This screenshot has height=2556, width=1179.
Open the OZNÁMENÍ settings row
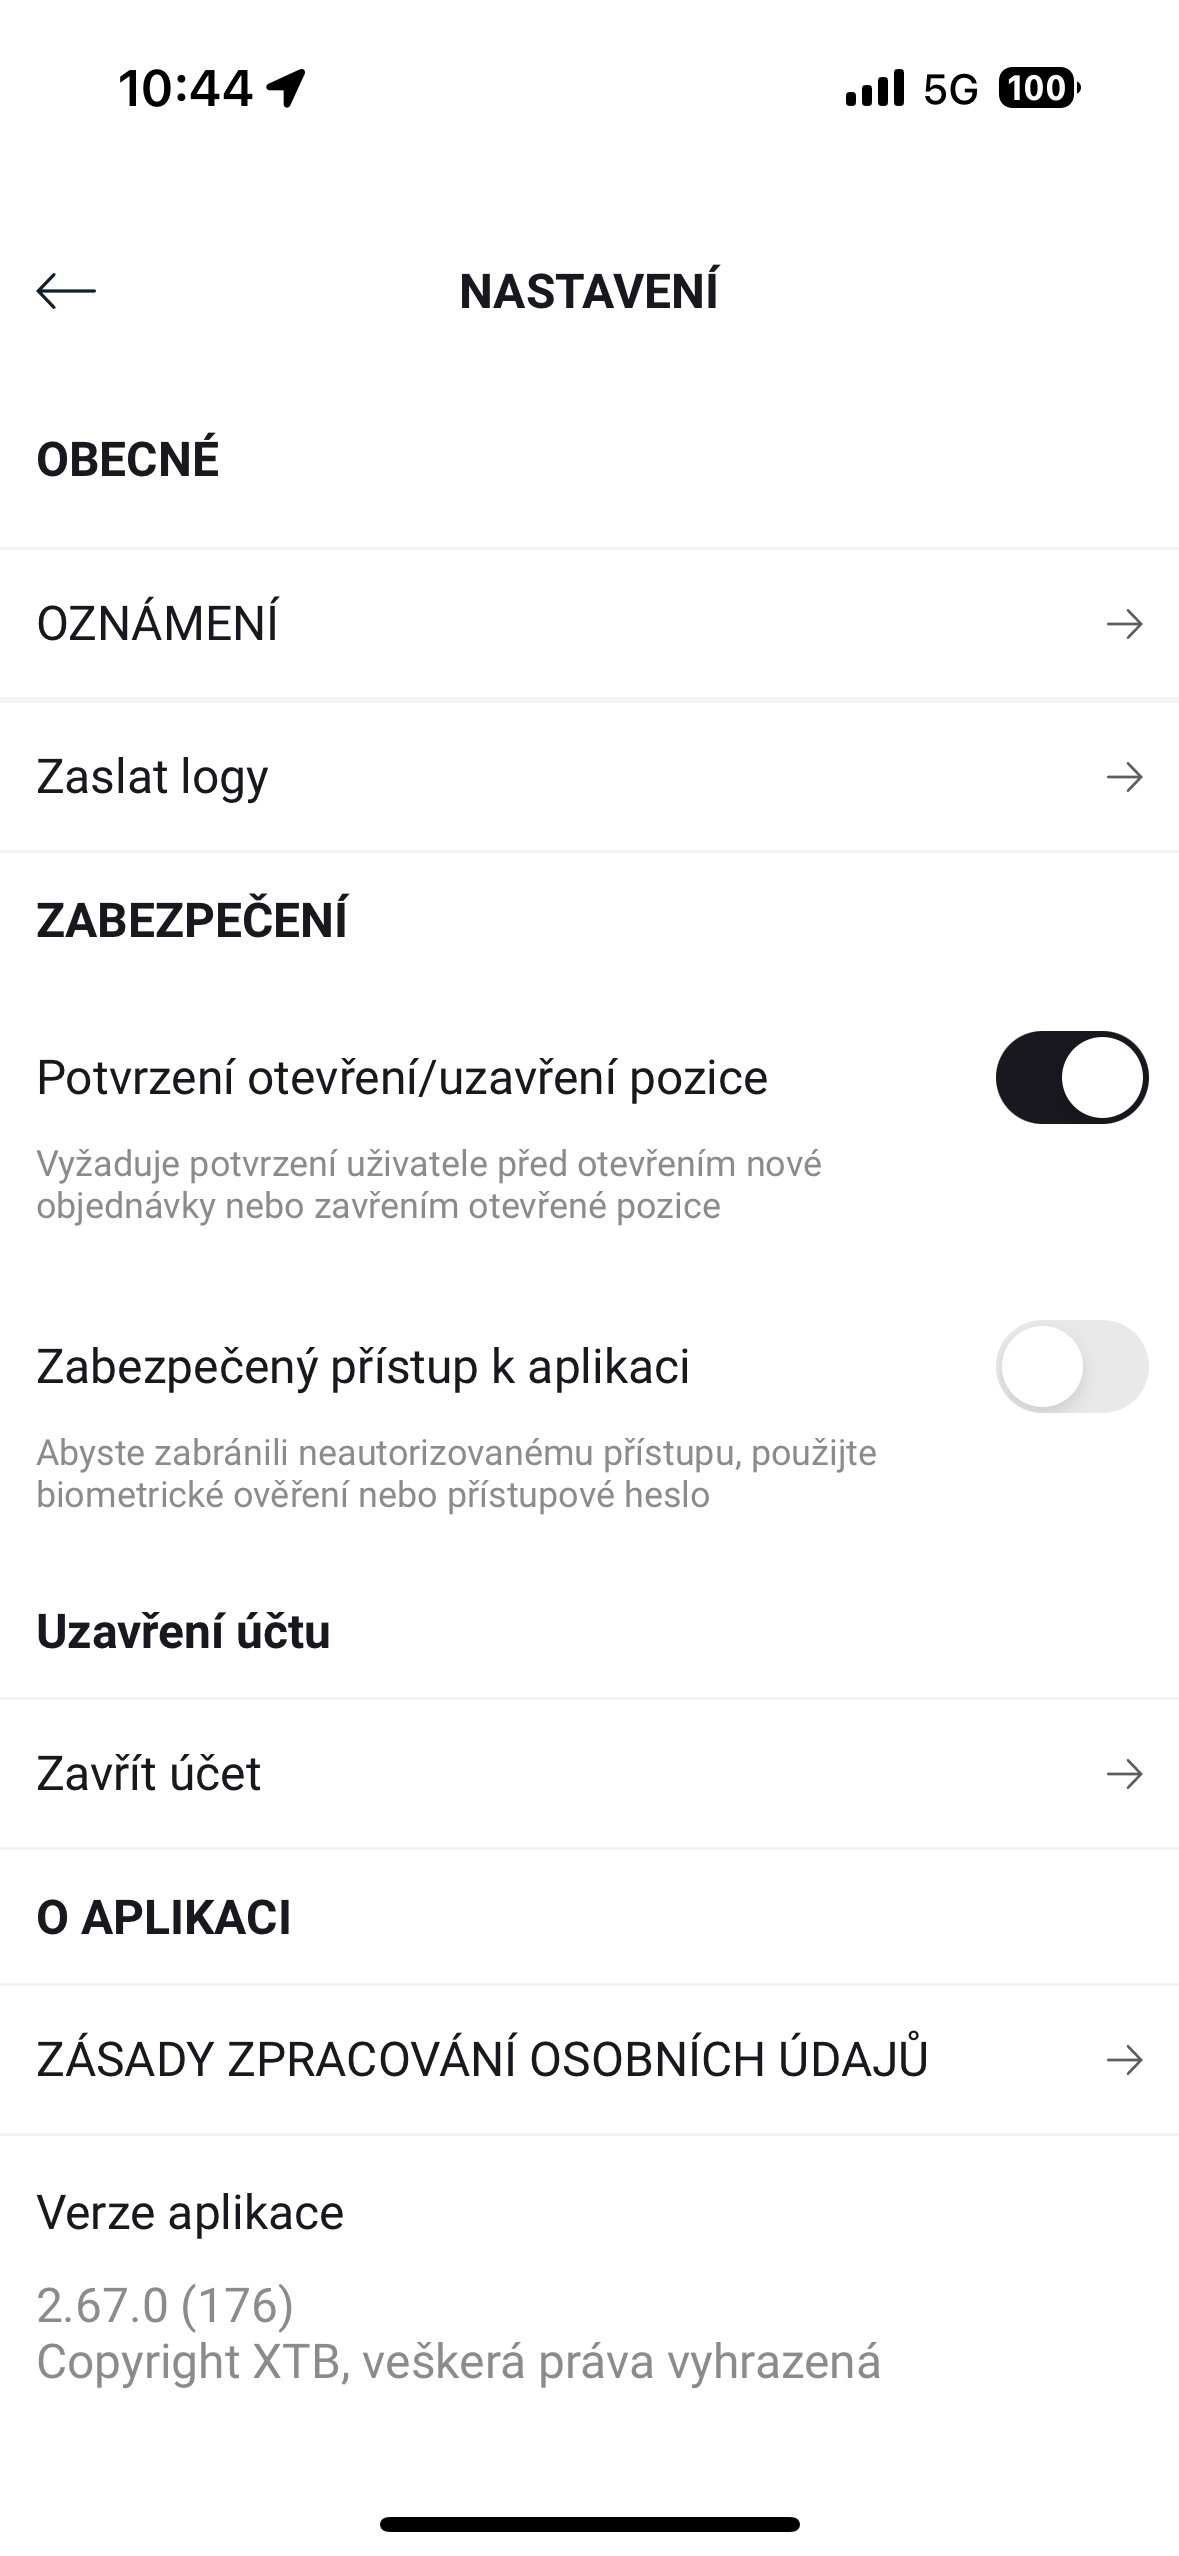158,624
